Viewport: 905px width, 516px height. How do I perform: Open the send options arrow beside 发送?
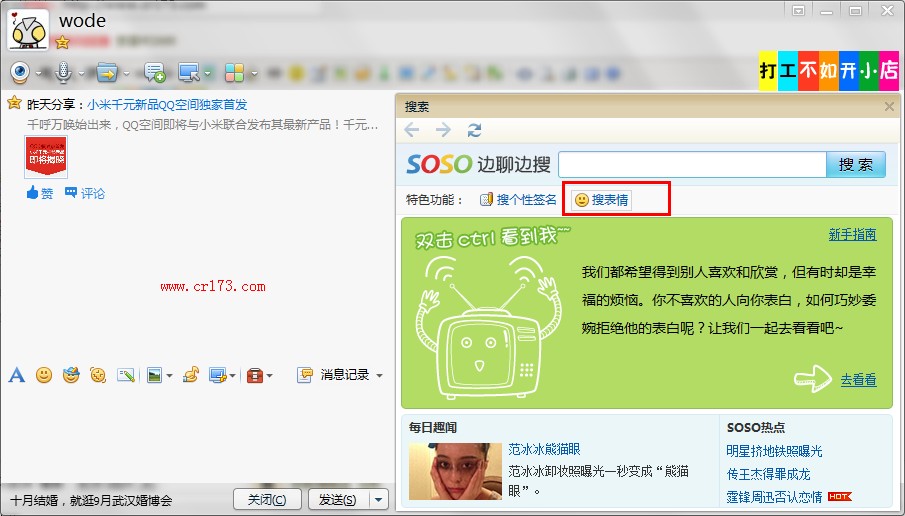pyautogui.click(x=378, y=499)
